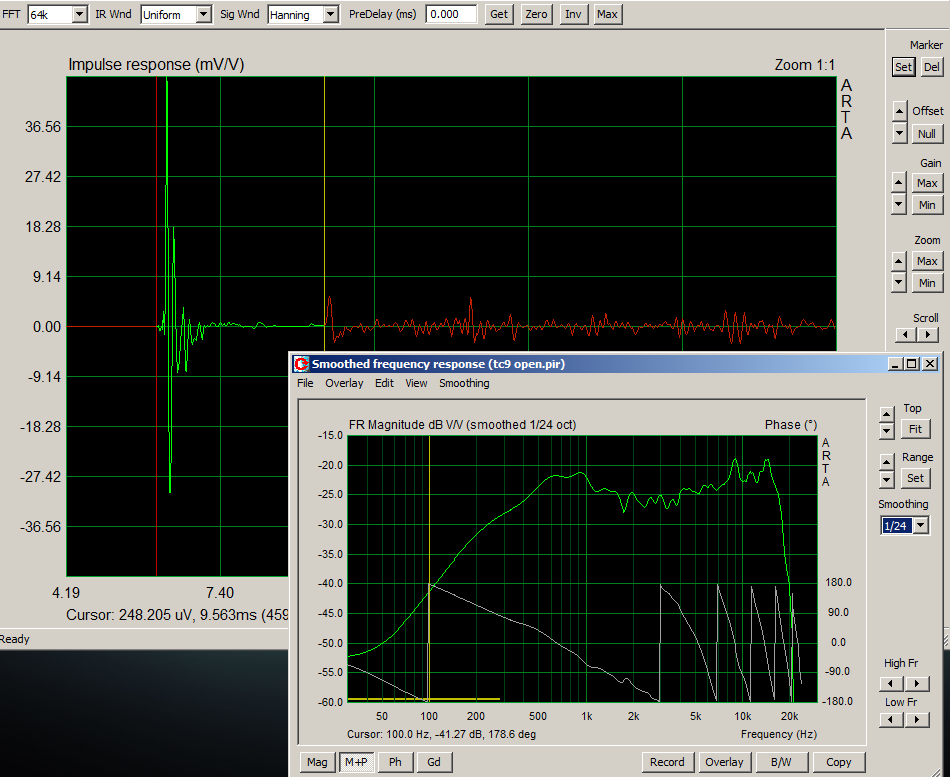The height and width of the screenshot is (777, 950).
Task: Open the Sig Wnd dropdown
Action: coord(331,15)
